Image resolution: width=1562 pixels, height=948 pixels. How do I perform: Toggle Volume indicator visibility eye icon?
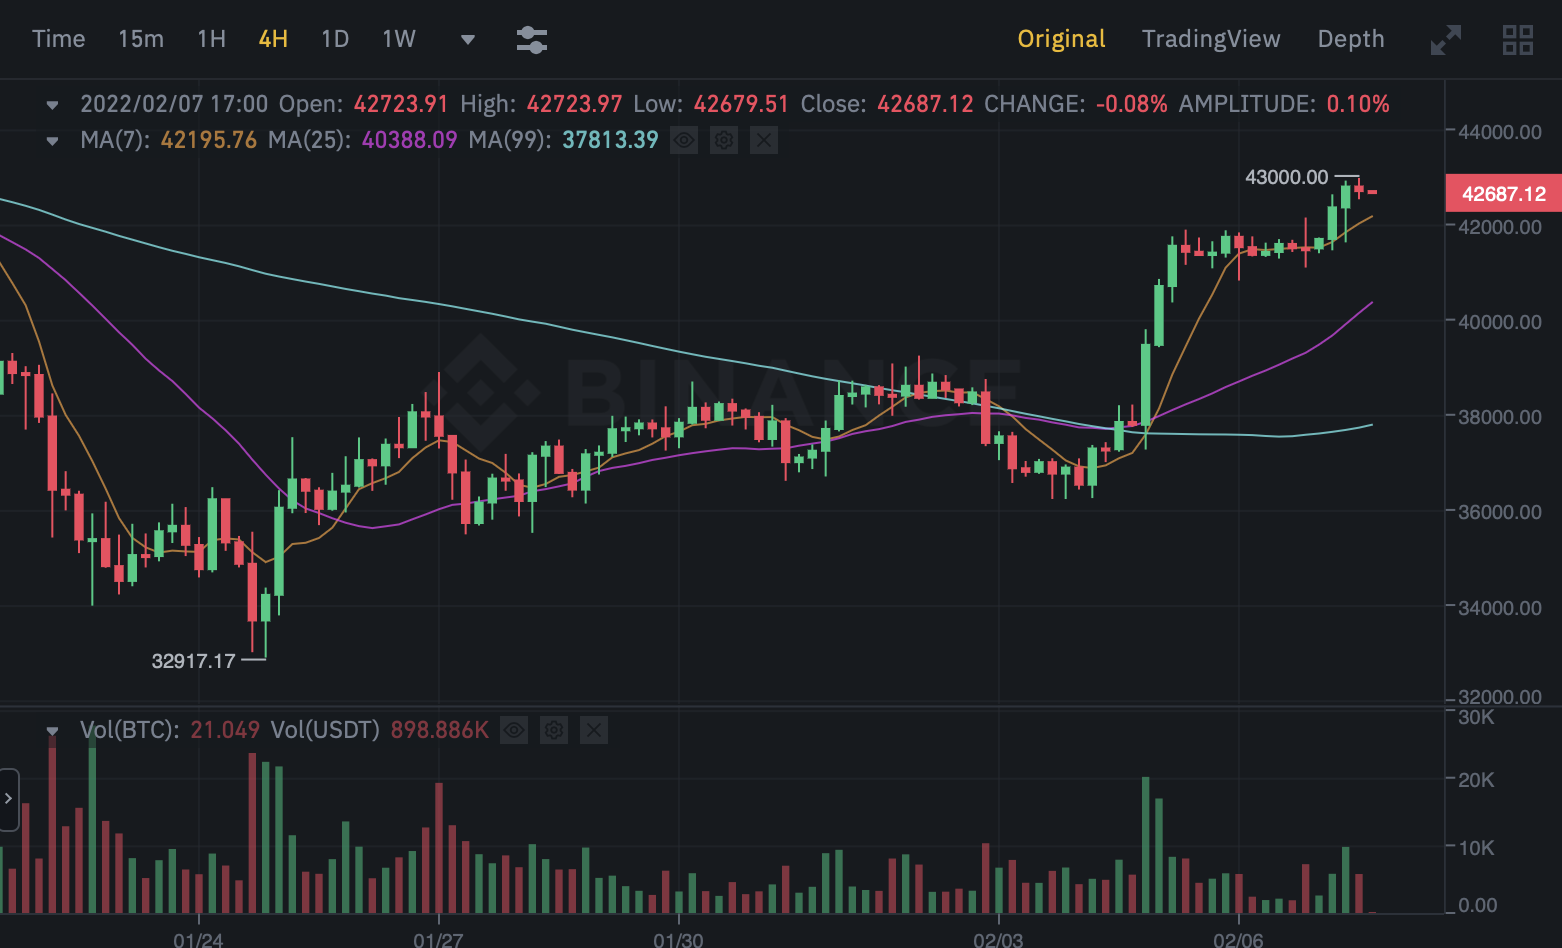514,731
